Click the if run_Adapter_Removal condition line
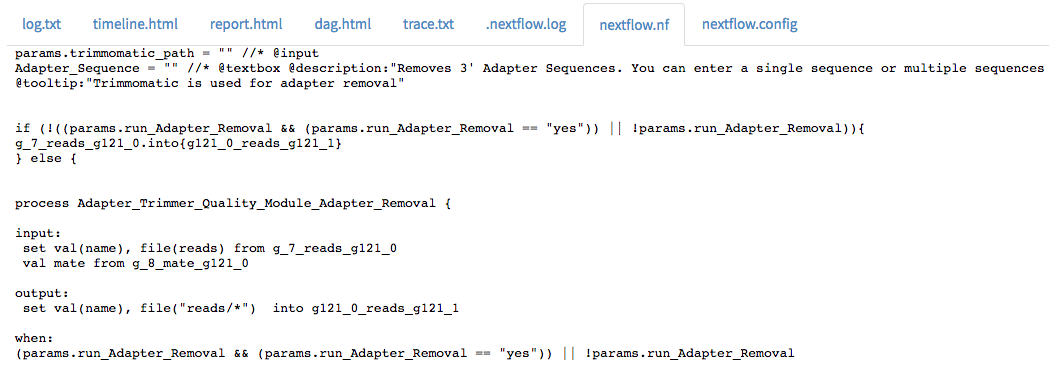Image resolution: width=1049 pixels, height=369 pixels. pos(440,129)
